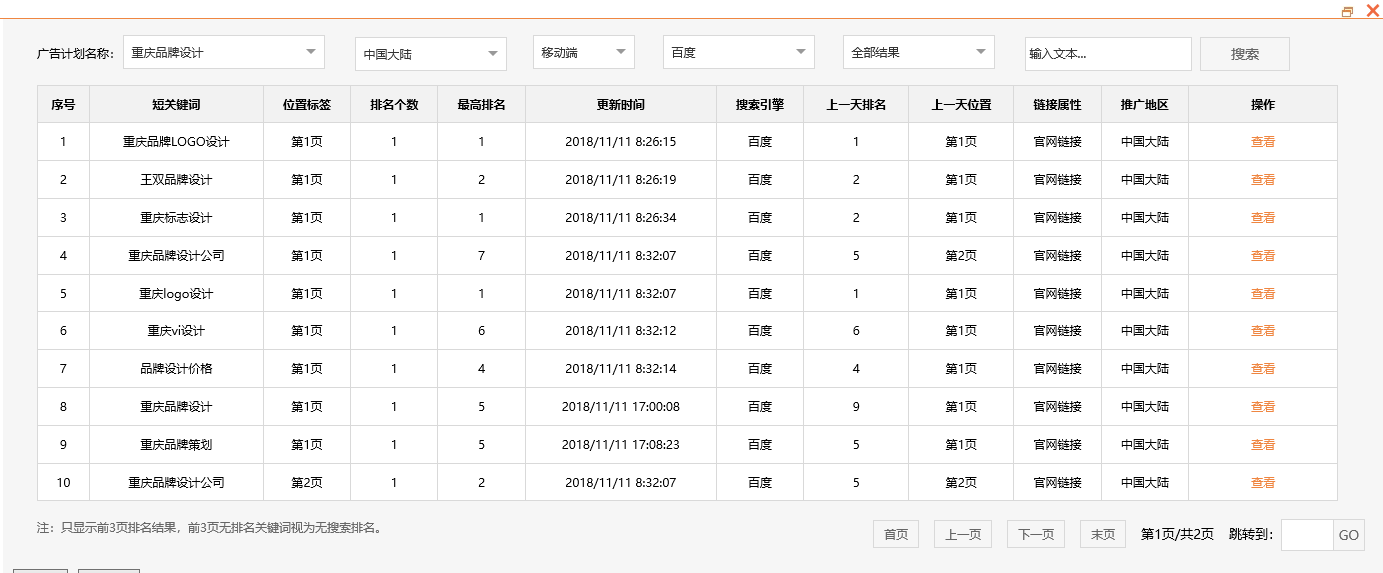Click the 搜索引擎 column header
The height and width of the screenshot is (573, 1383).
tap(760, 104)
